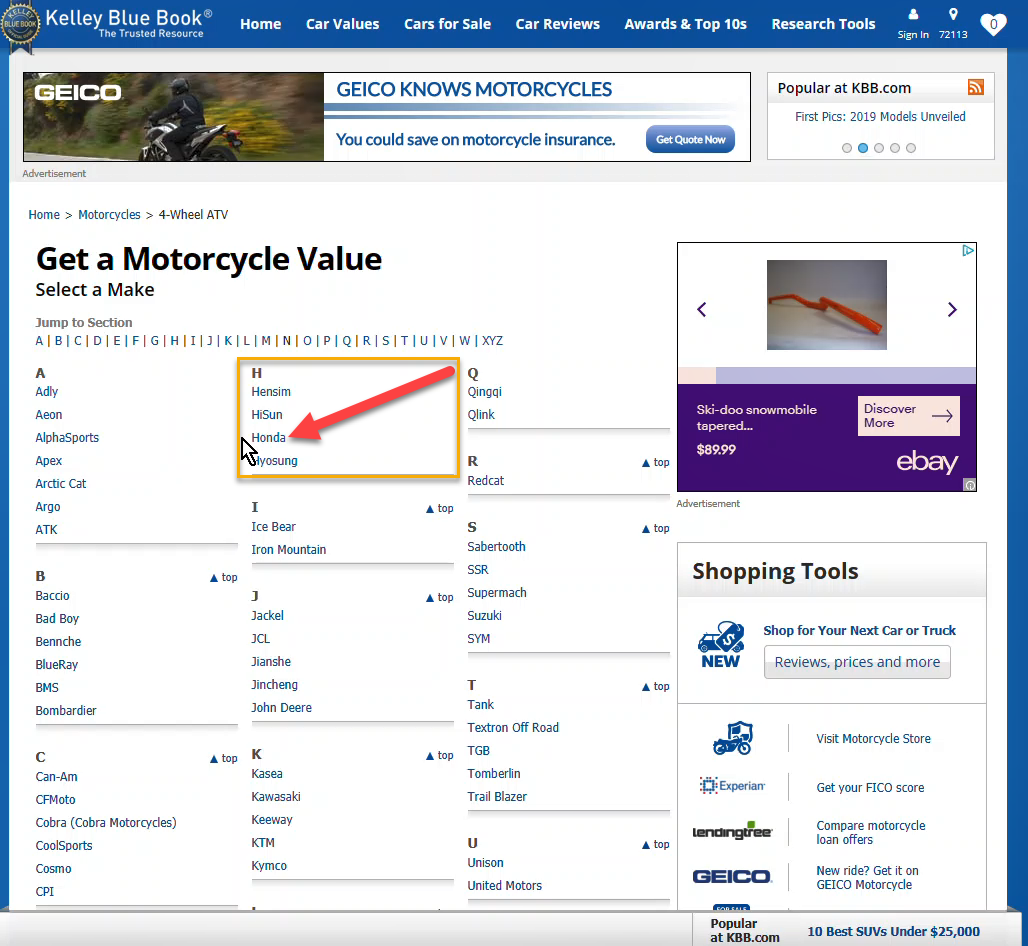1028x946 pixels.
Task: Open Motorcycles breadcrumb link
Action: (x=109, y=214)
